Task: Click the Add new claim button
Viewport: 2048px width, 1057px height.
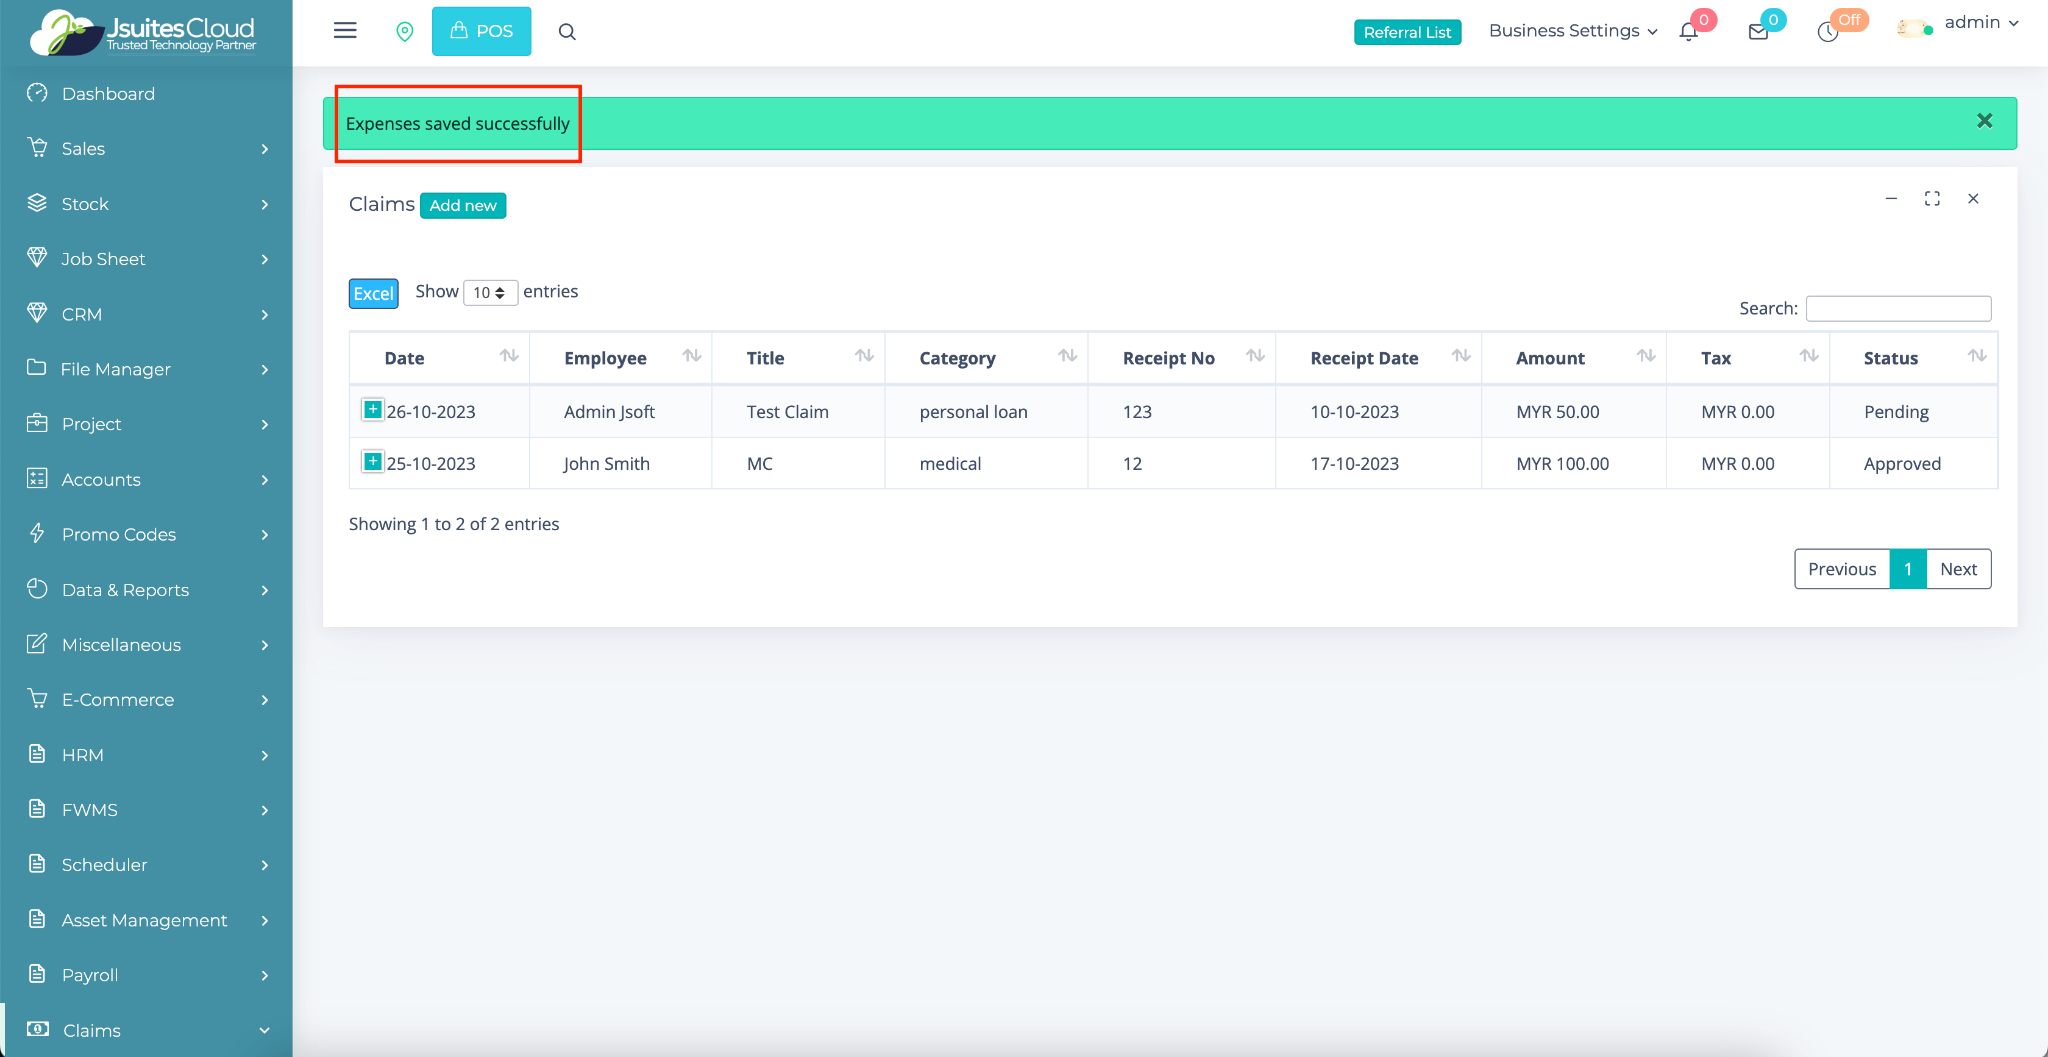Action: point(463,205)
